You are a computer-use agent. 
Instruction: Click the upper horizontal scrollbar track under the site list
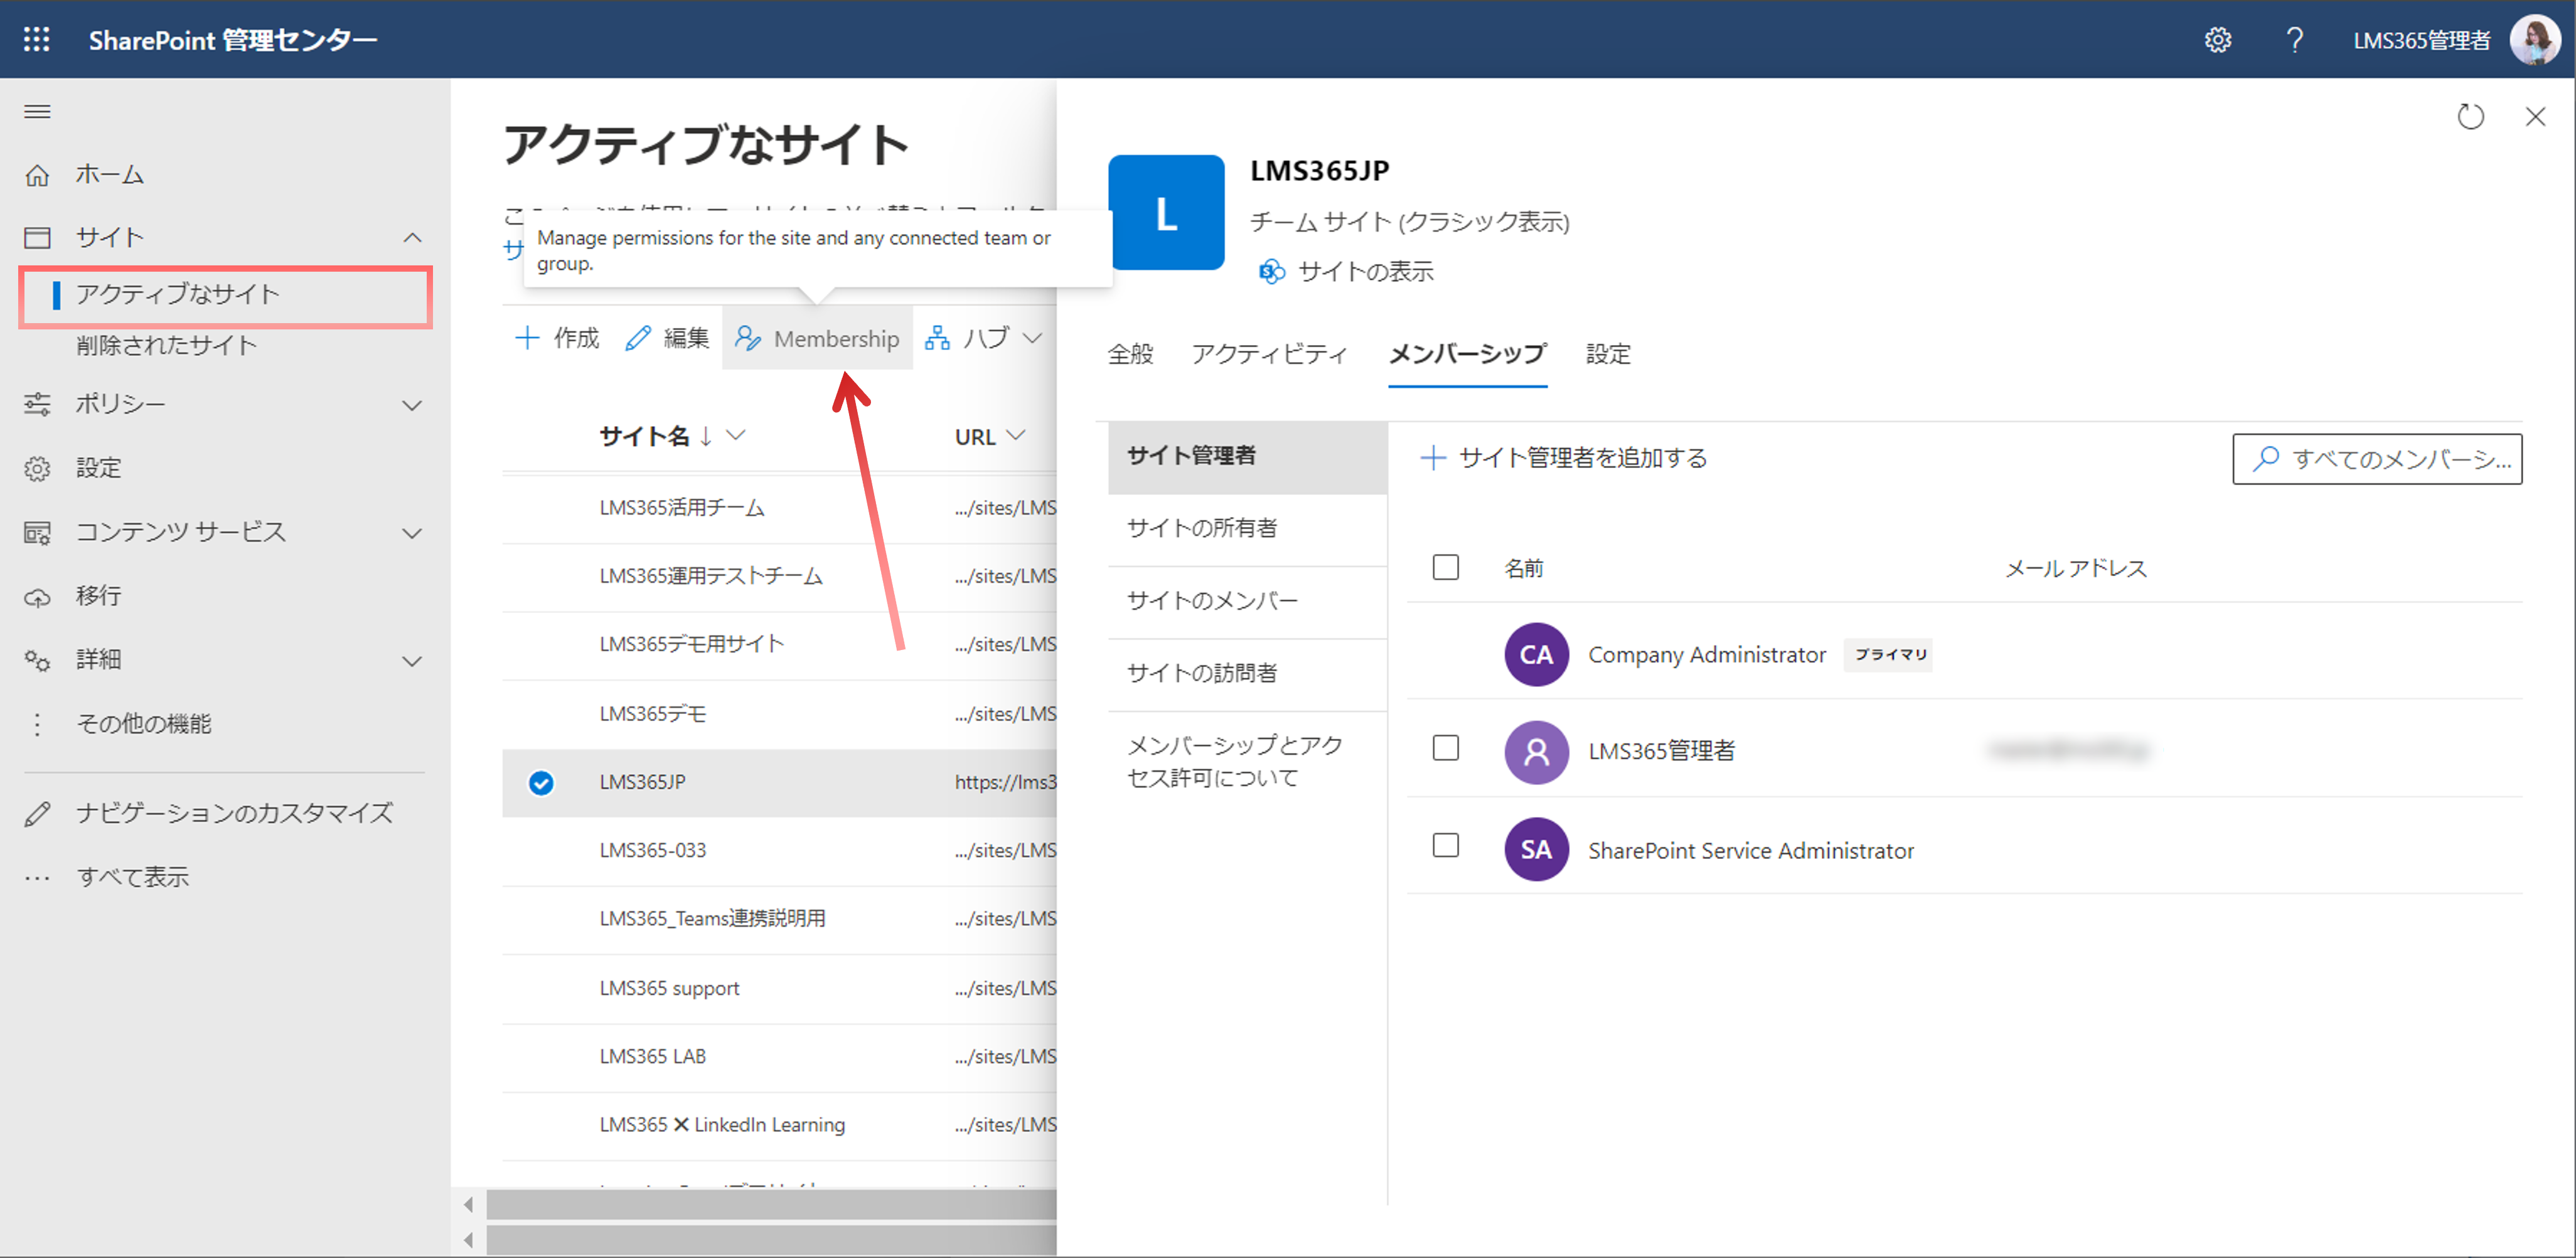click(x=771, y=1206)
